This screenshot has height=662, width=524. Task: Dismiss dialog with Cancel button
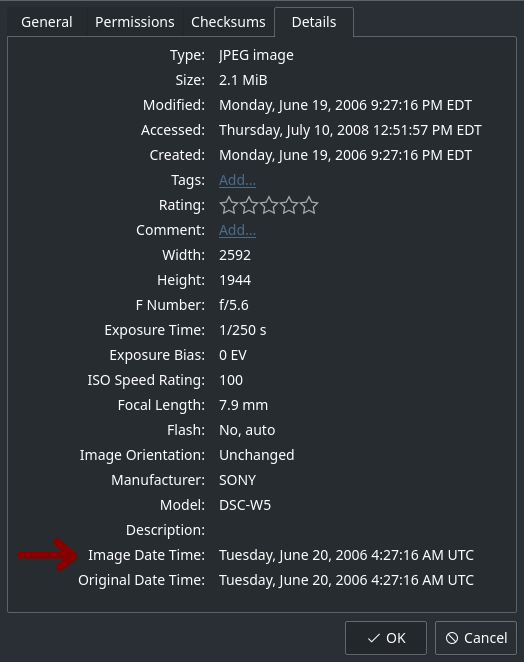click(x=476, y=638)
